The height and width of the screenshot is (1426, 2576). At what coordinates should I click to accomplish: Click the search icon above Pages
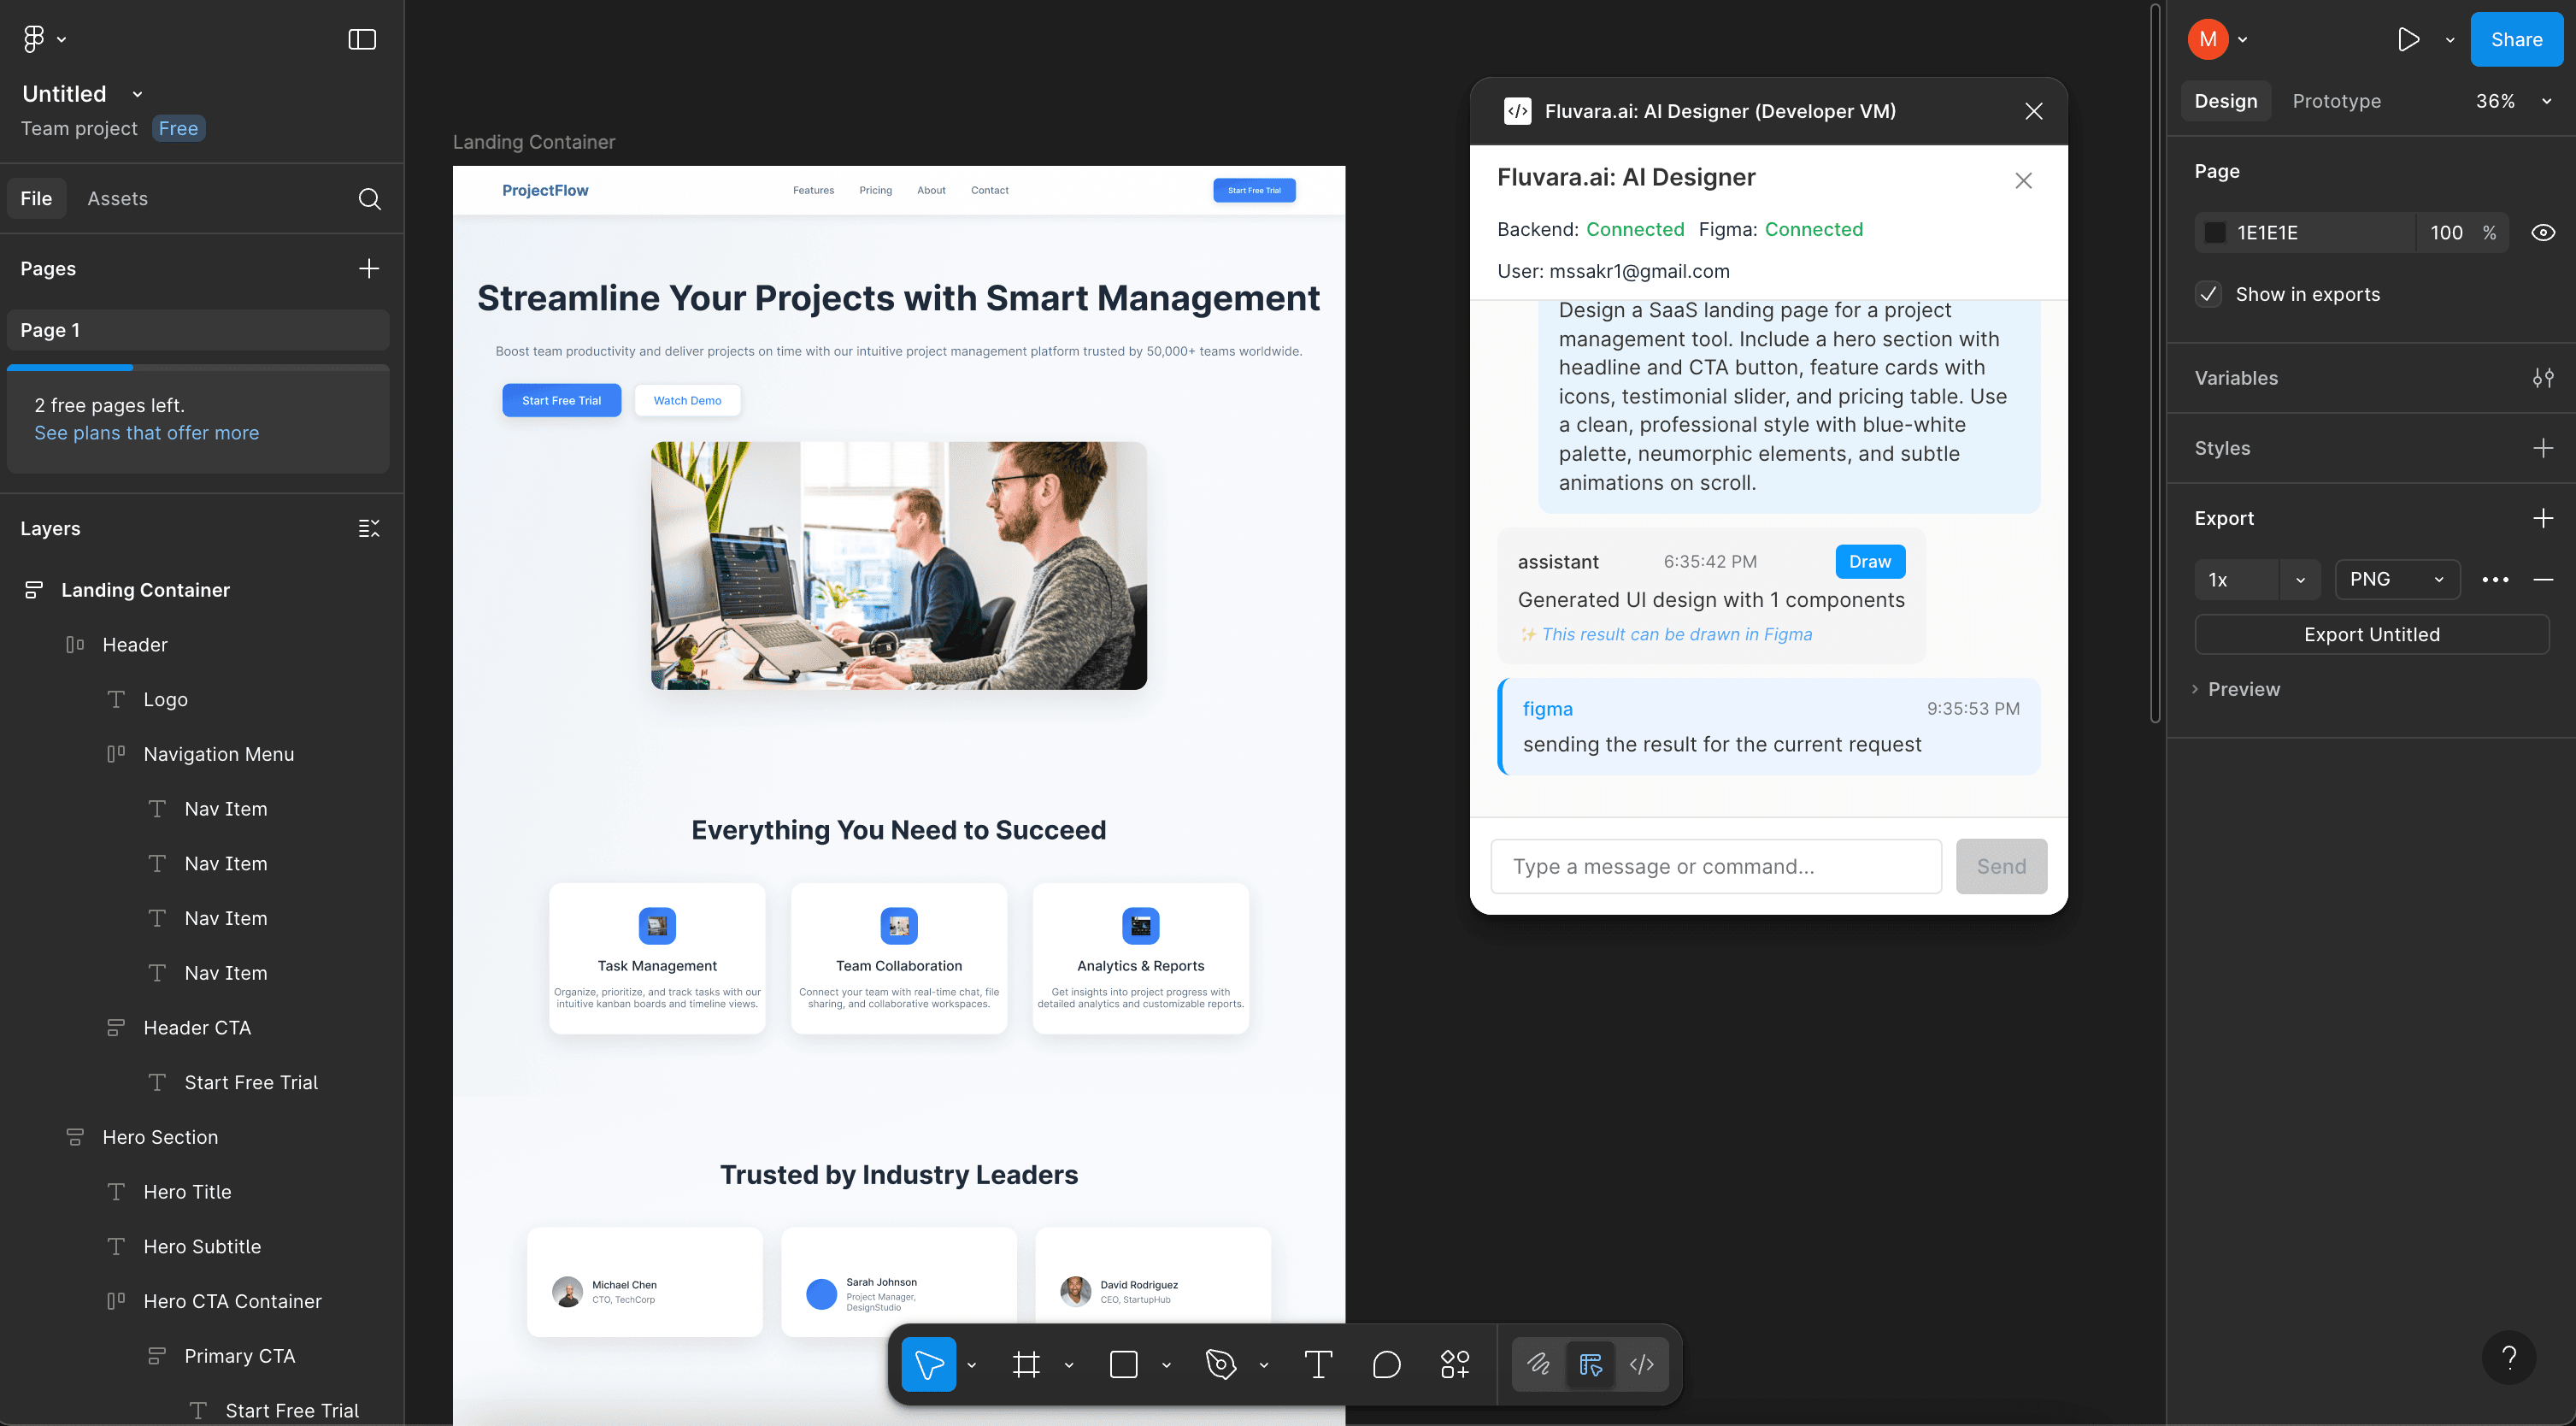[x=370, y=198]
